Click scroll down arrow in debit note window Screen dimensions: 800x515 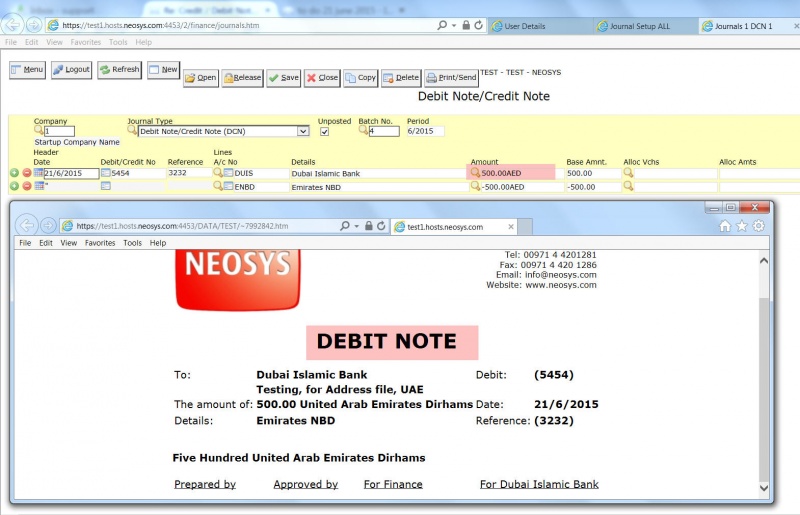tap(764, 487)
